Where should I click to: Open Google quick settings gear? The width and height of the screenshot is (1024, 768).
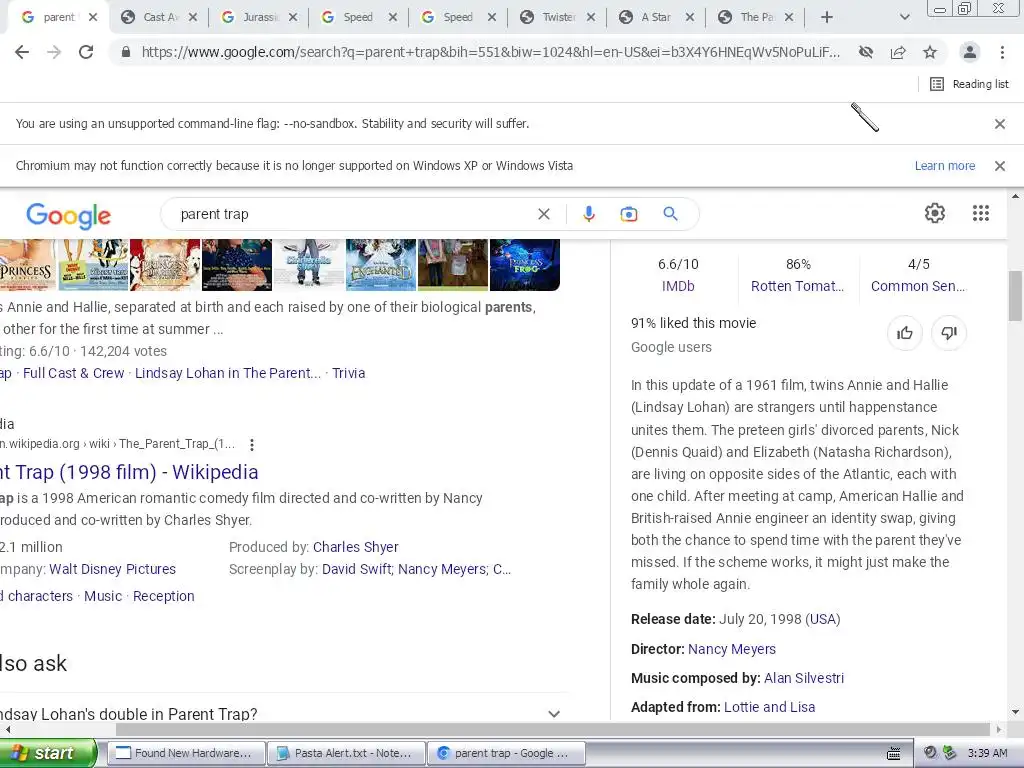tap(935, 213)
